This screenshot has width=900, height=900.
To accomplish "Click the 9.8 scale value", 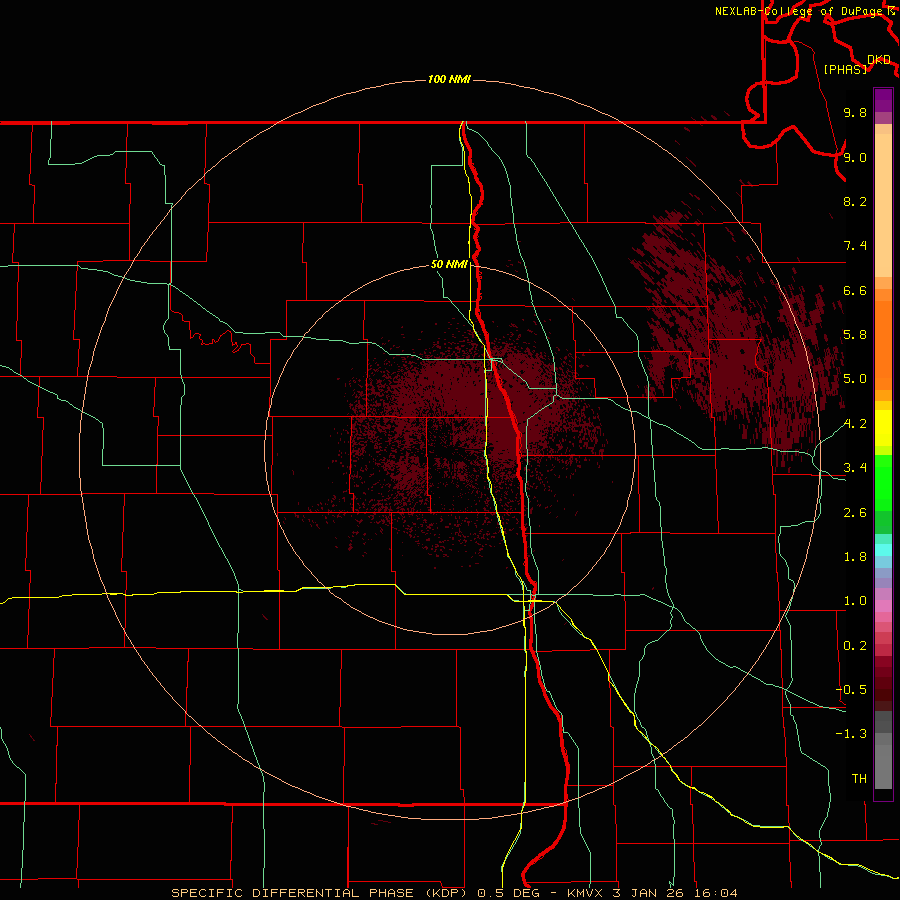I will [855, 112].
